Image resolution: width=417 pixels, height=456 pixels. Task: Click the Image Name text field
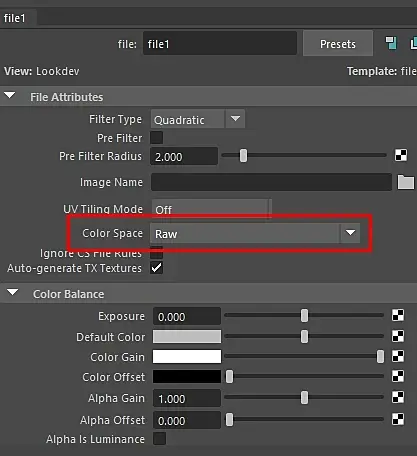(271, 182)
